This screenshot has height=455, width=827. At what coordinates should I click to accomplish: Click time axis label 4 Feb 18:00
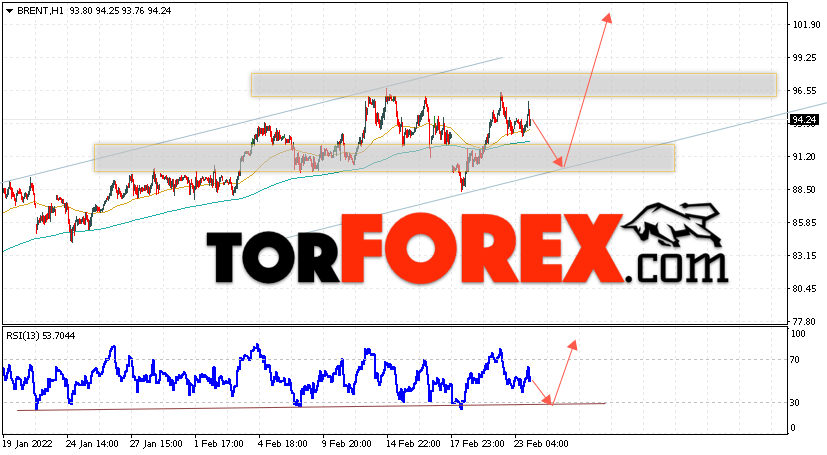tap(283, 444)
